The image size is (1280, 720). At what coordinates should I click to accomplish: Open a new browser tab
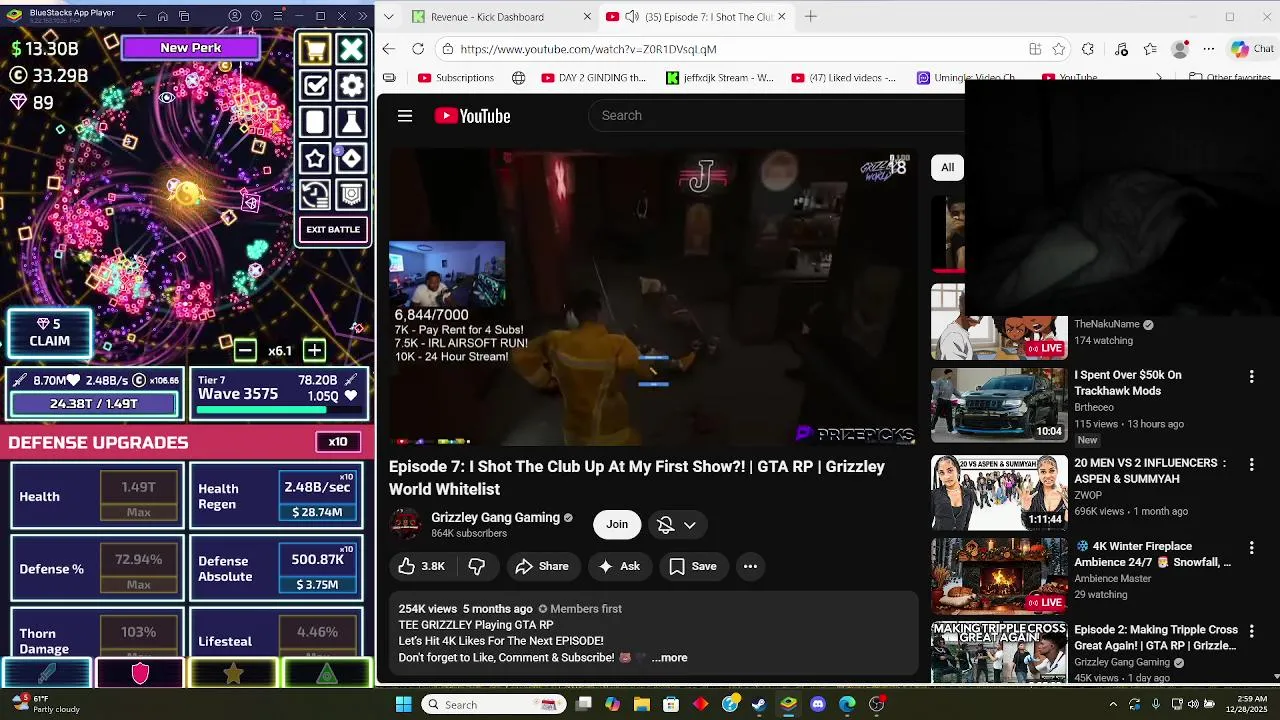811,16
